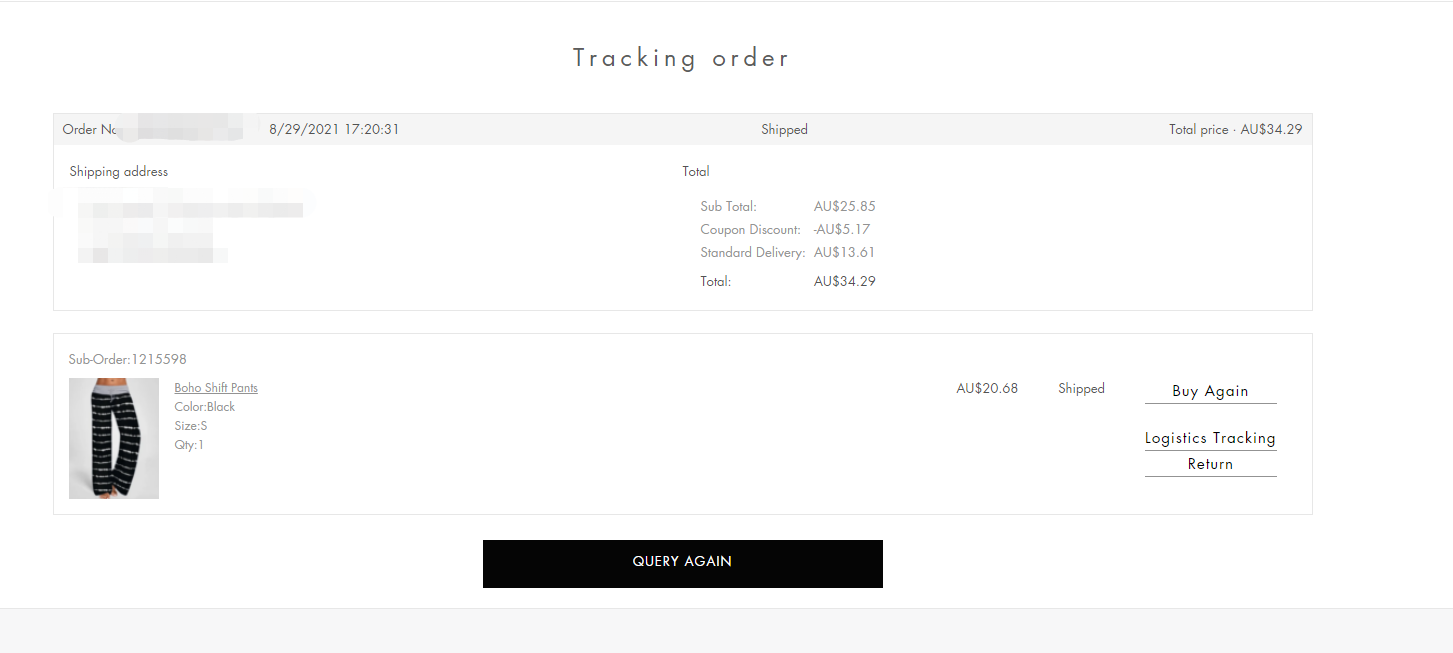This screenshot has width=1453, height=653.
Task: Click the Sub-Order:1215598 number
Action: point(127,359)
